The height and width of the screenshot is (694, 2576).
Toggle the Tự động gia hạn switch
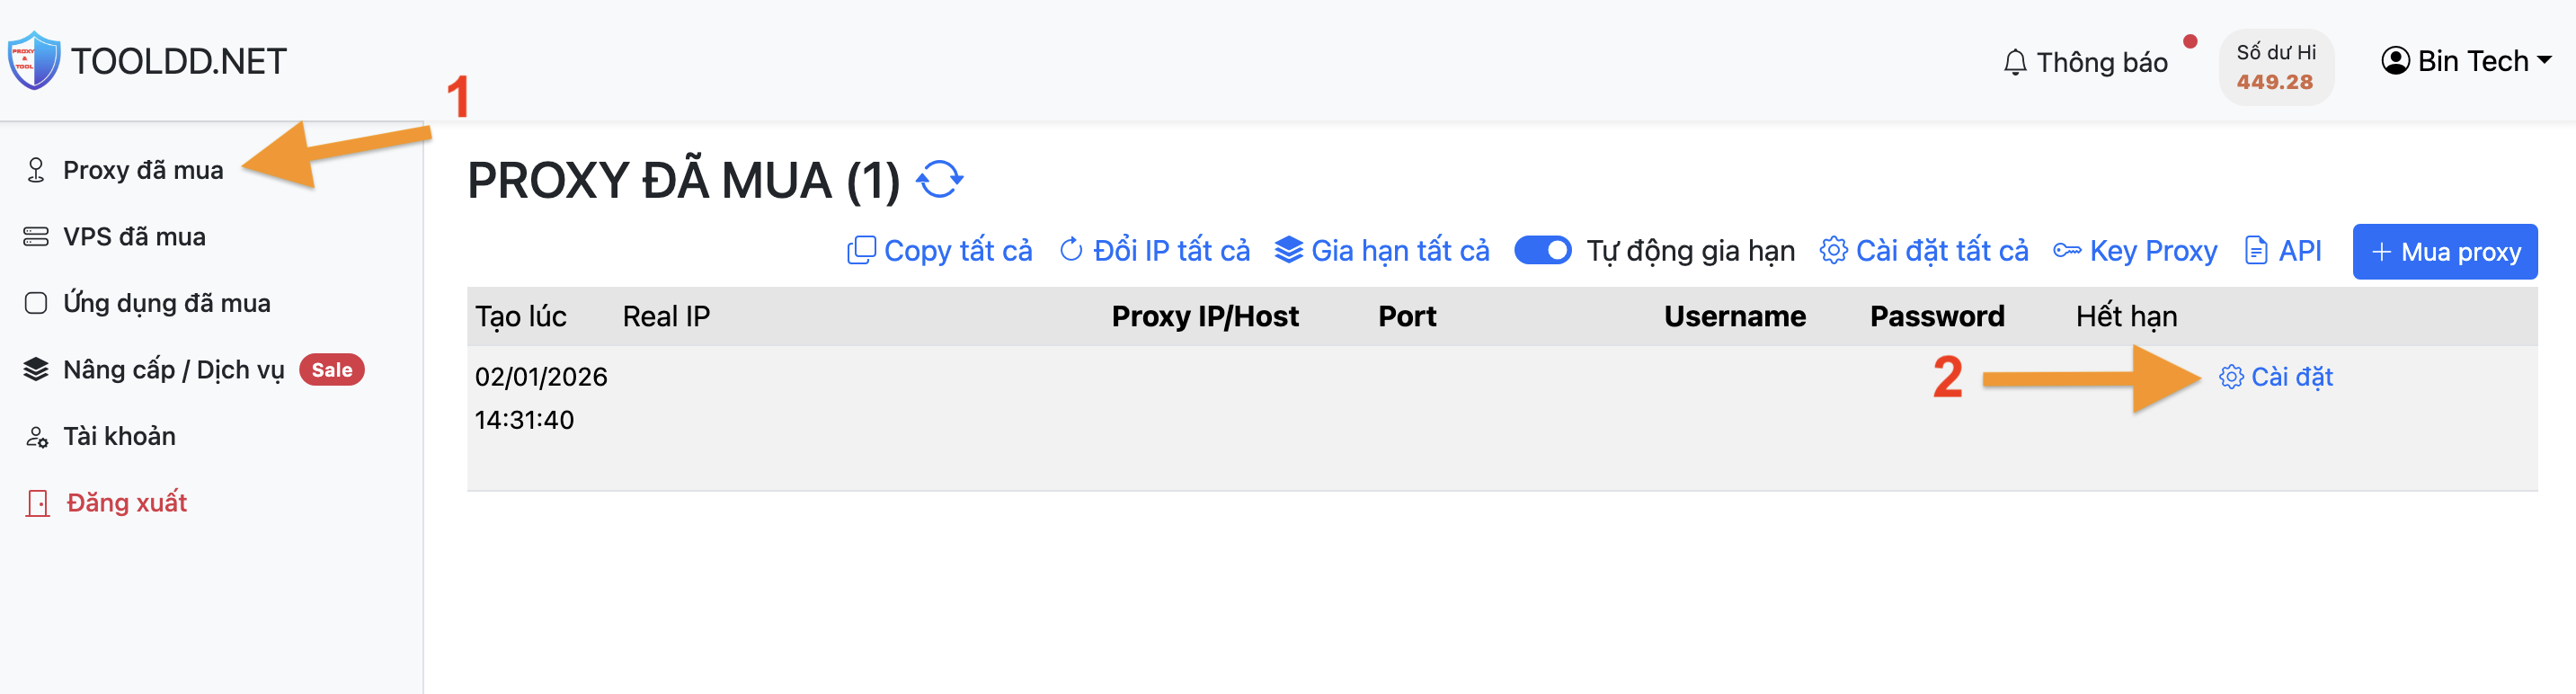[x=1542, y=250]
